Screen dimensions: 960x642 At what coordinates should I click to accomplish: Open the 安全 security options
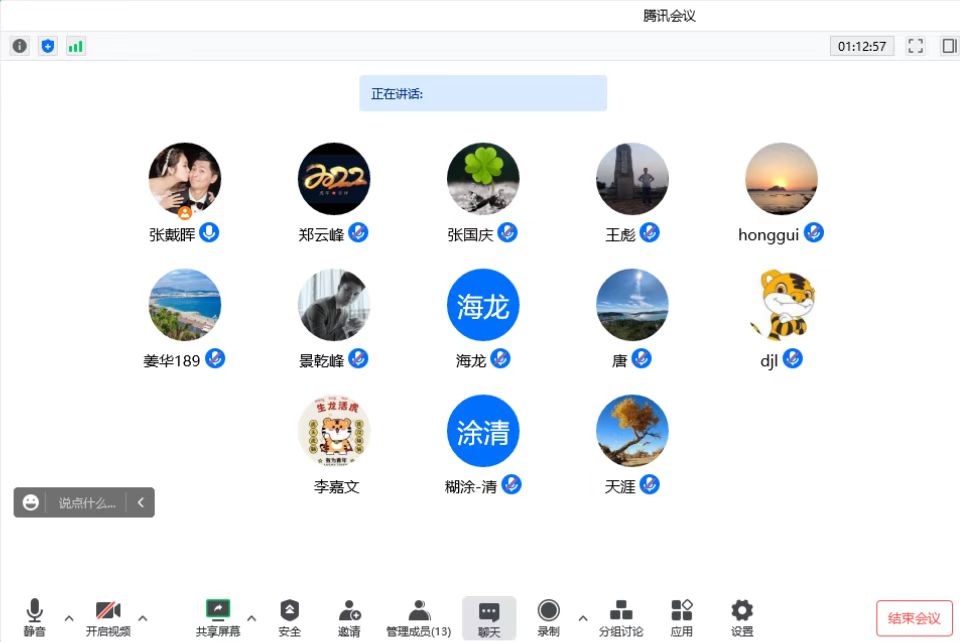point(289,617)
